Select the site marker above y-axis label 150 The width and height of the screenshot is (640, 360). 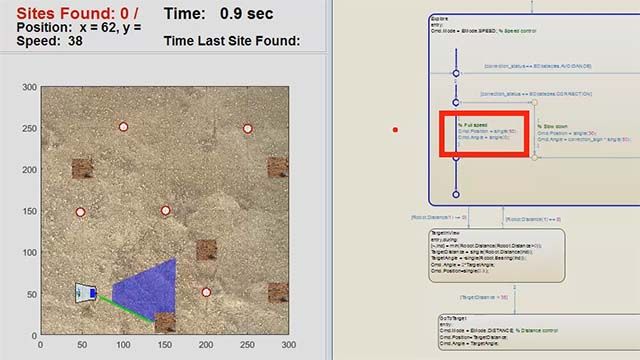pos(80,212)
